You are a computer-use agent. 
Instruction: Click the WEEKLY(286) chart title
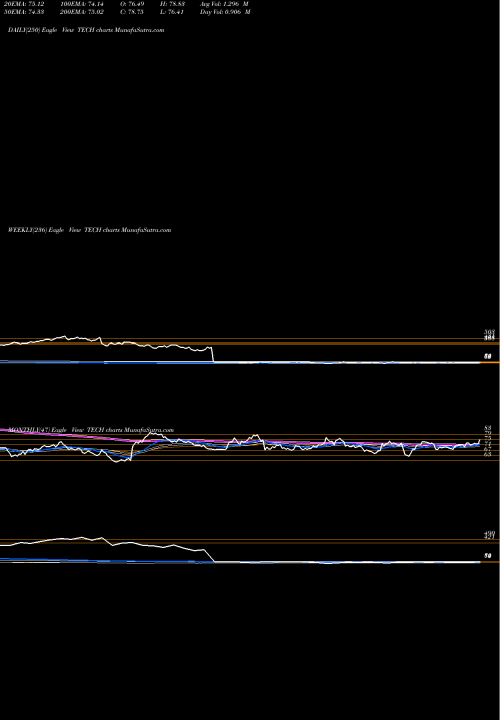pos(90,230)
